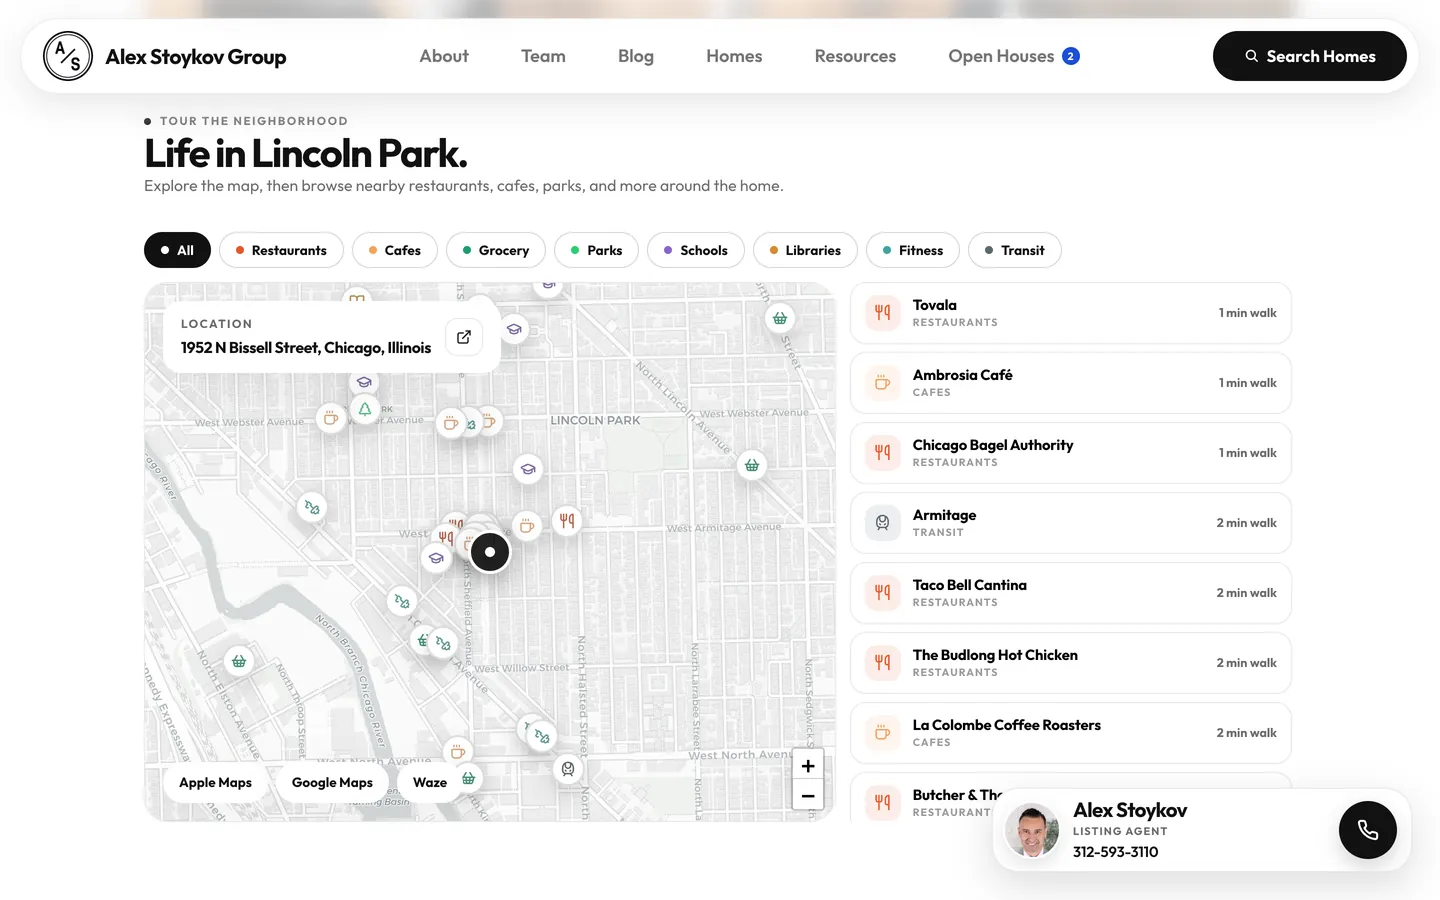The width and height of the screenshot is (1440, 900).
Task: Click school marker beside the location card
Action: (514, 329)
